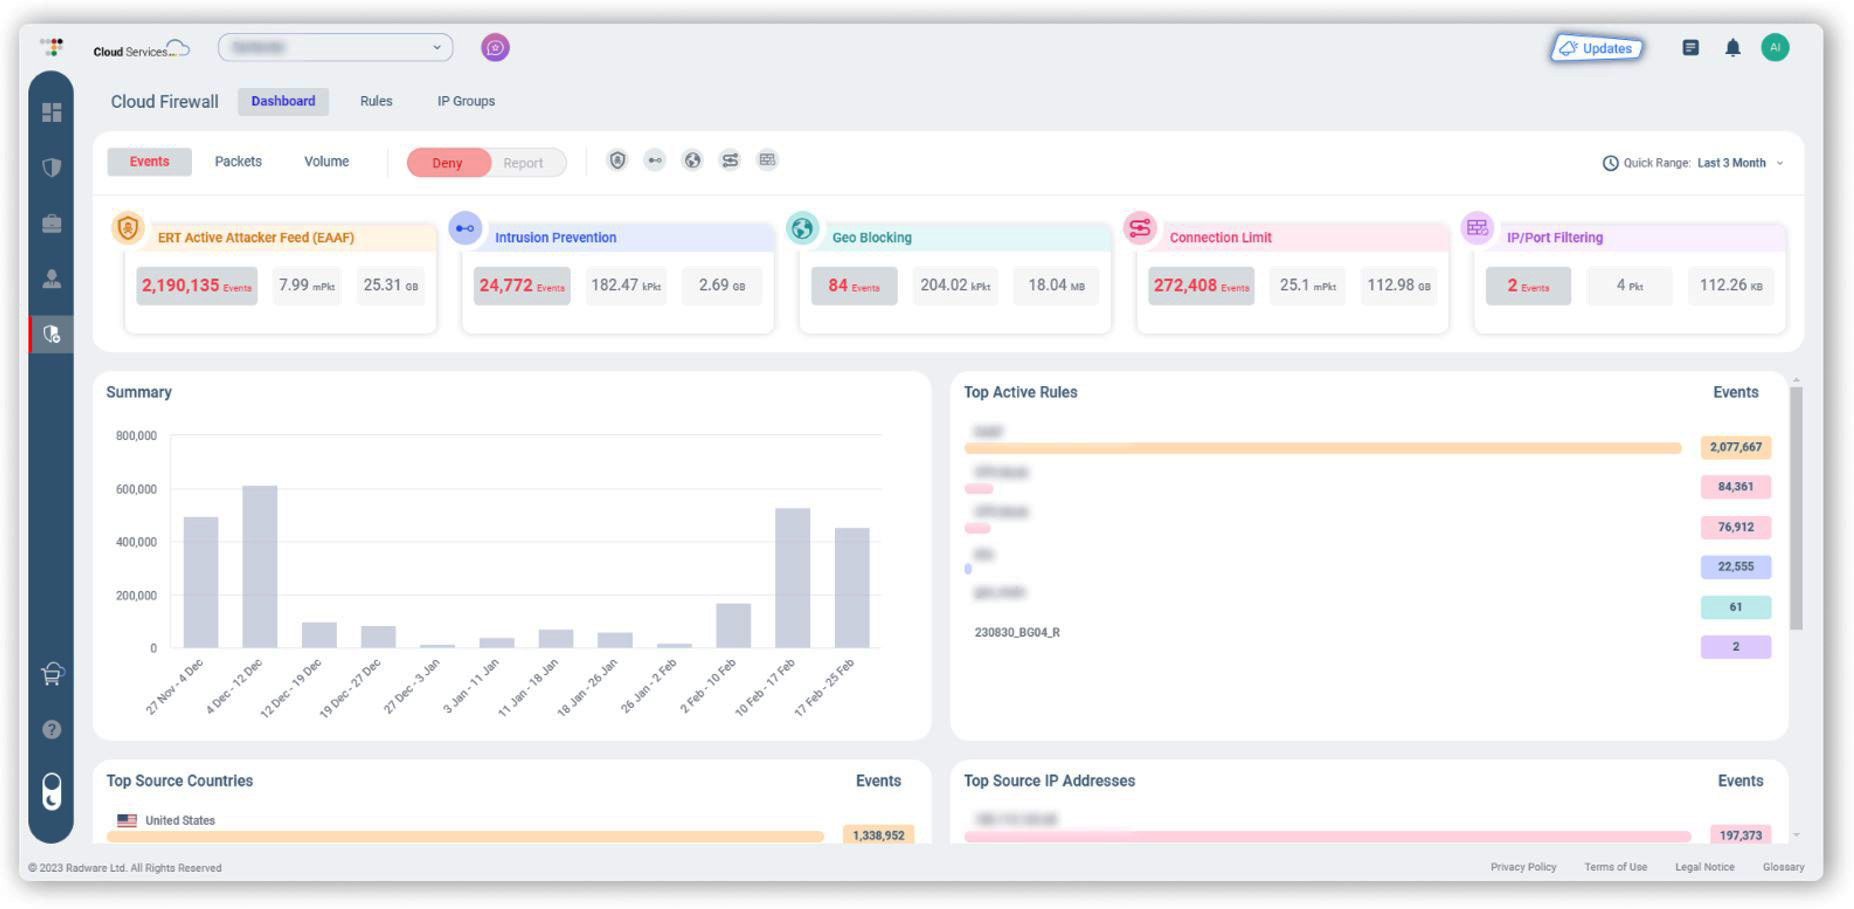
Task: Open the apps grid logo icon
Action: pyautogui.click(x=52, y=46)
